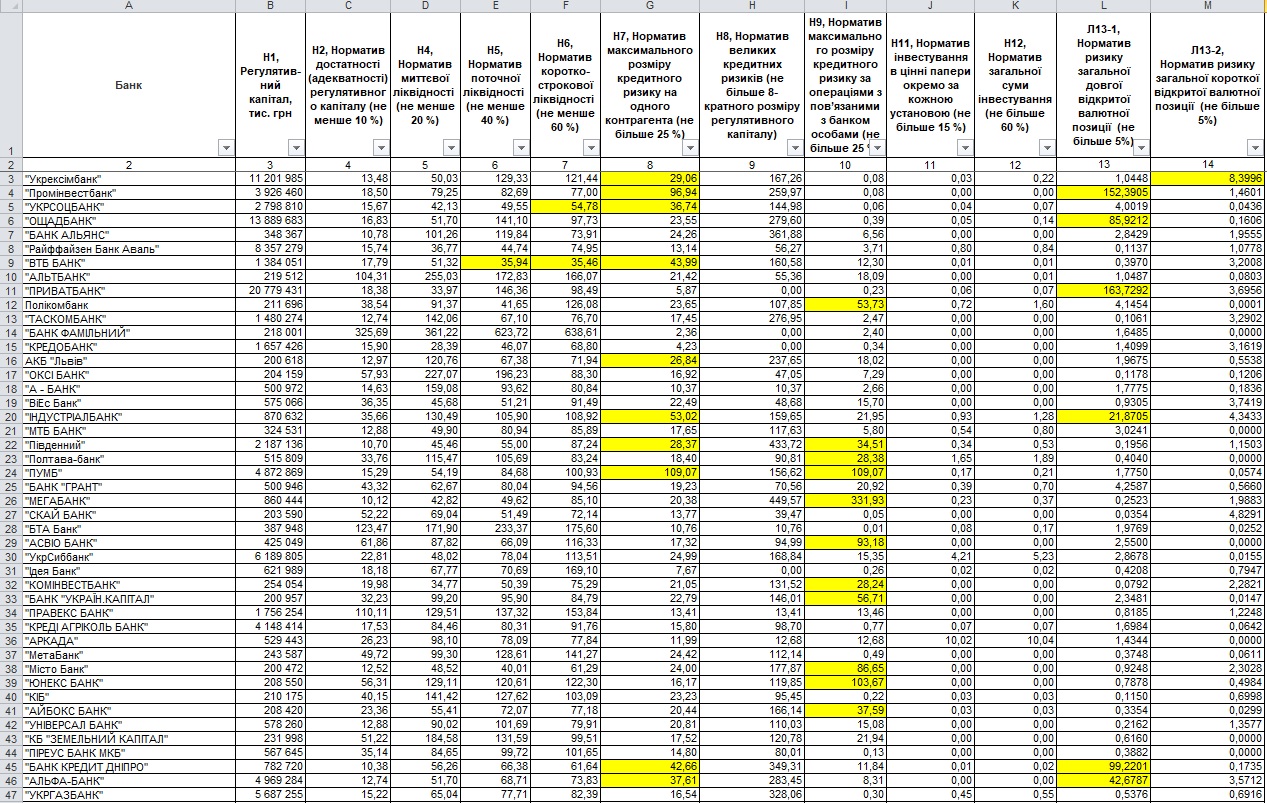Select row 3 via its row number

[x=10, y=178]
